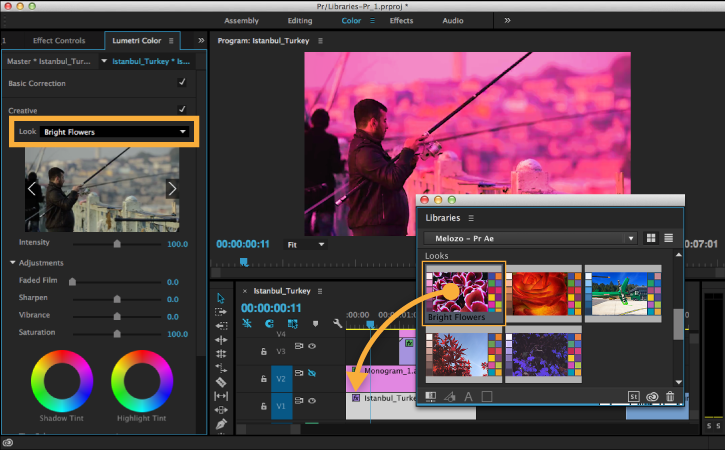Toggle Basic Correction checkbox
This screenshot has height=450, width=725.
[182, 82]
